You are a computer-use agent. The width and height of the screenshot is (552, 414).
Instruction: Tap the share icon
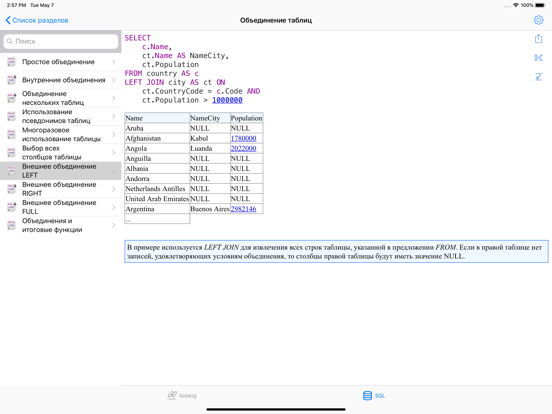538,38
